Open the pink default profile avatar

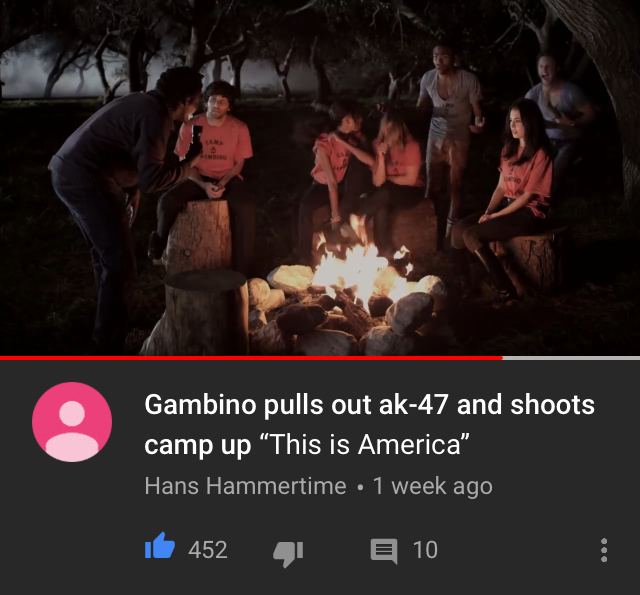[x=72, y=422]
